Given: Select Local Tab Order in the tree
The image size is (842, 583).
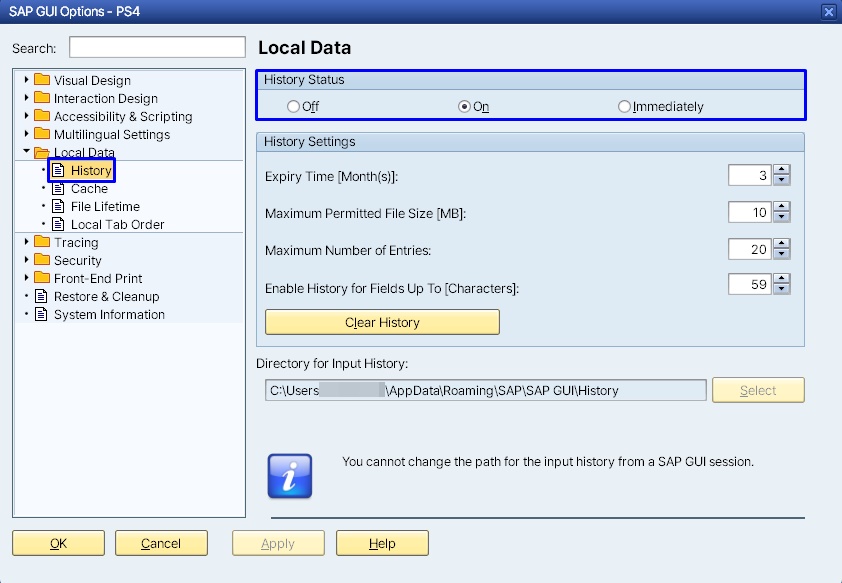Looking at the screenshot, I should [118, 224].
